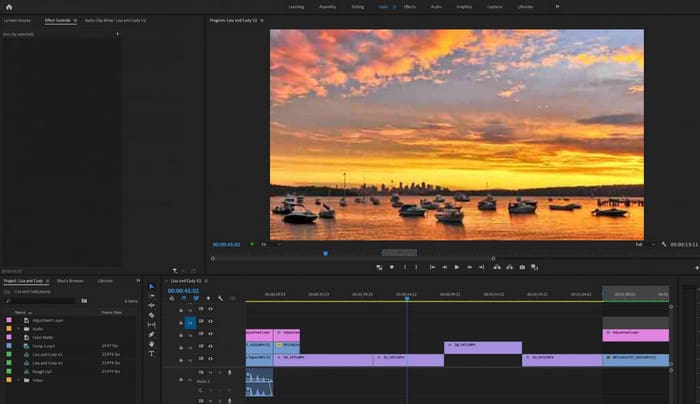The width and height of the screenshot is (700, 404).
Task: Open Timeline Display Settings wrench
Action: pos(220,298)
